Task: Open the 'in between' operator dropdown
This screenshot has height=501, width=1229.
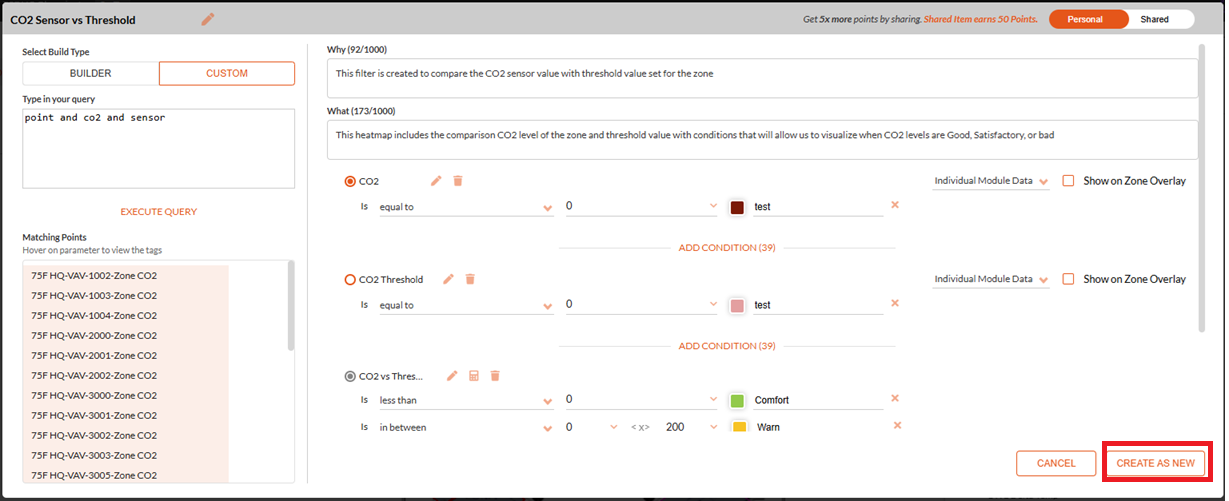Action: (x=466, y=427)
